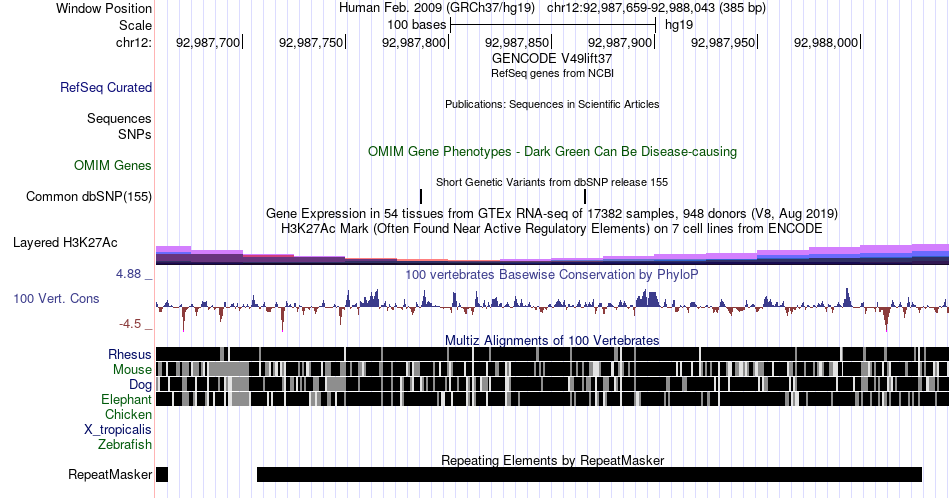Open the 100 Vert. Cons track label
The width and height of the screenshot is (950, 498).
pyautogui.click(x=56, y=298)
